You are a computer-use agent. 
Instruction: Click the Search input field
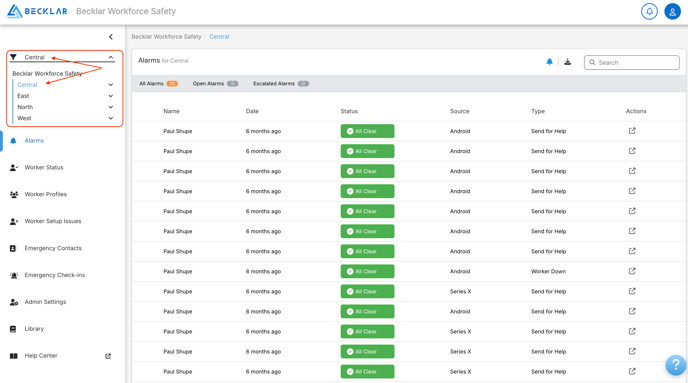(x=631, y=62)
